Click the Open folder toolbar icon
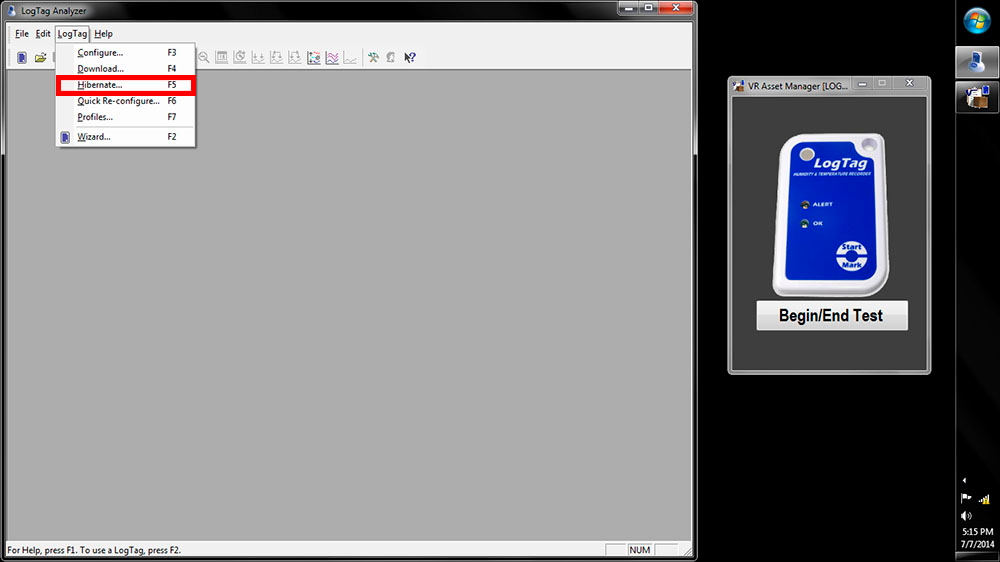The width and height of the screenshot is (1000, 562). (41, 58)
